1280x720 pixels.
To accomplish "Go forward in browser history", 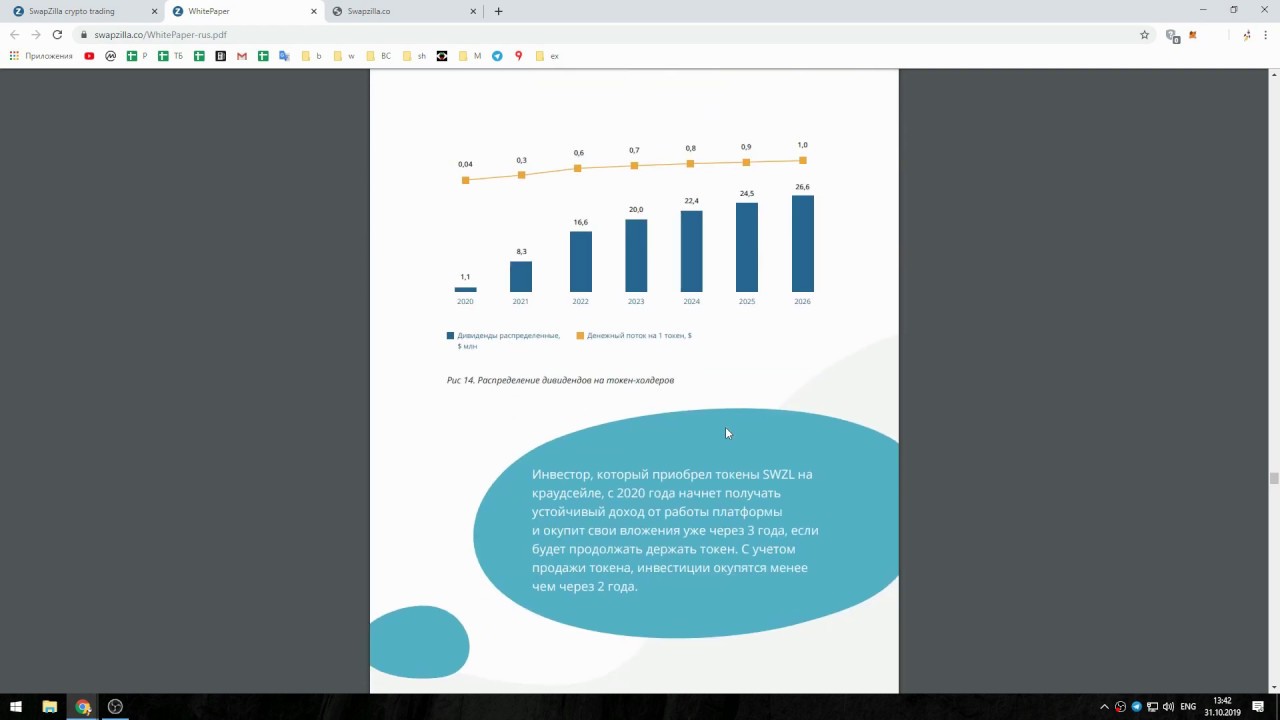I will click(36, 34).
